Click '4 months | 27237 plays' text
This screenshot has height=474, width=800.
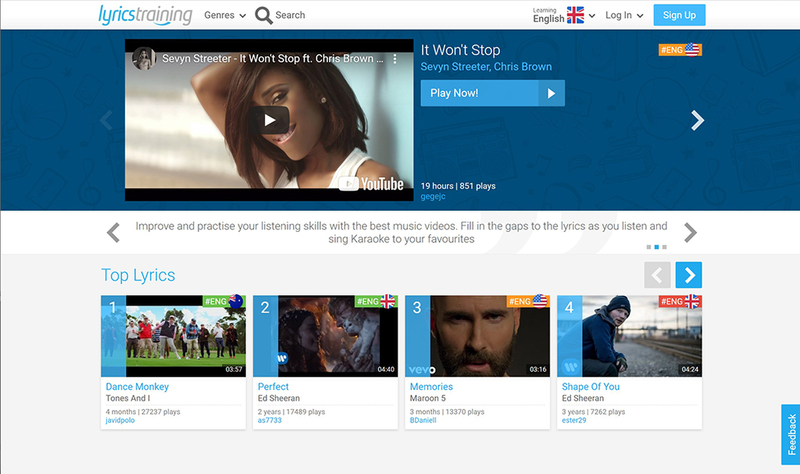pyautogui.click(x=143, y=412)
